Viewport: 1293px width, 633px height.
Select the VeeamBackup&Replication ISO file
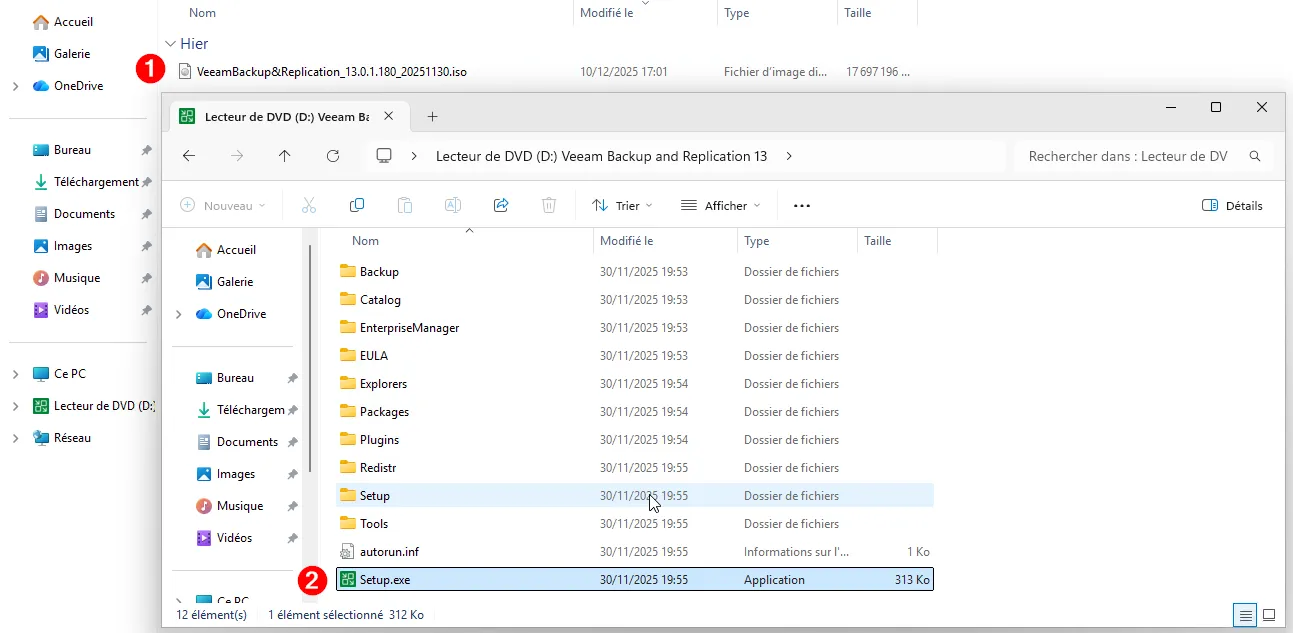[x=331, y=72]
